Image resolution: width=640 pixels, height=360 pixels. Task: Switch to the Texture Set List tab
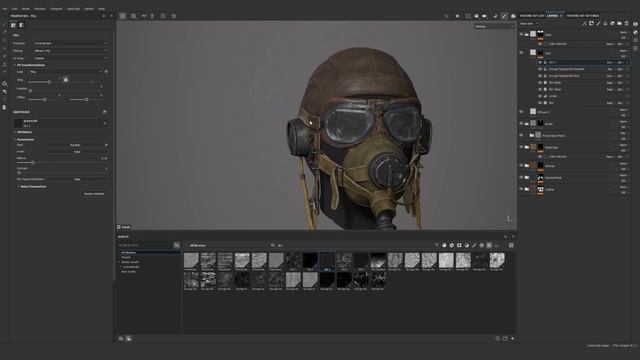(532, 16)
